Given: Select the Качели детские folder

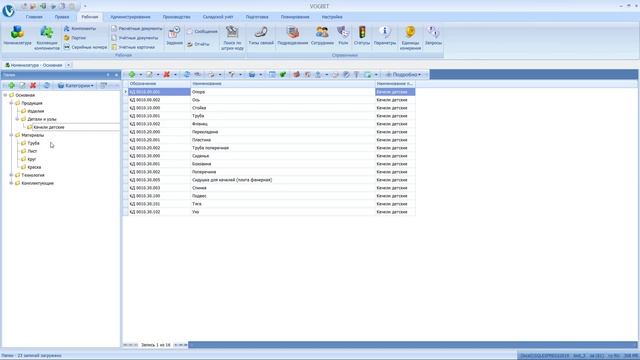Looking at the screenshot, I should click(49, 127).
